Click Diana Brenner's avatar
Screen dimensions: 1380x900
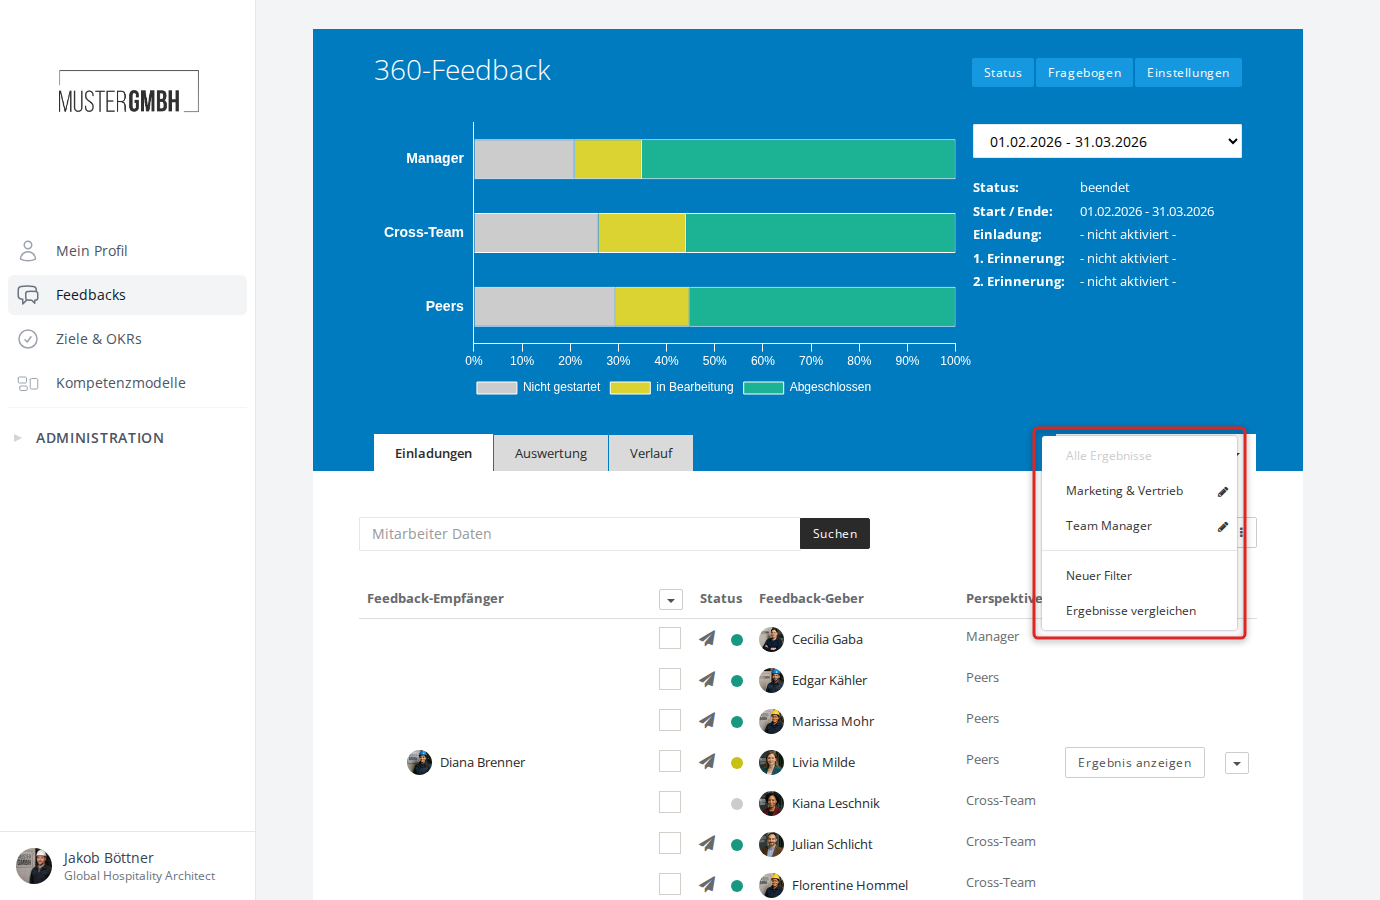pyautogui.click(x=419, y=762)
